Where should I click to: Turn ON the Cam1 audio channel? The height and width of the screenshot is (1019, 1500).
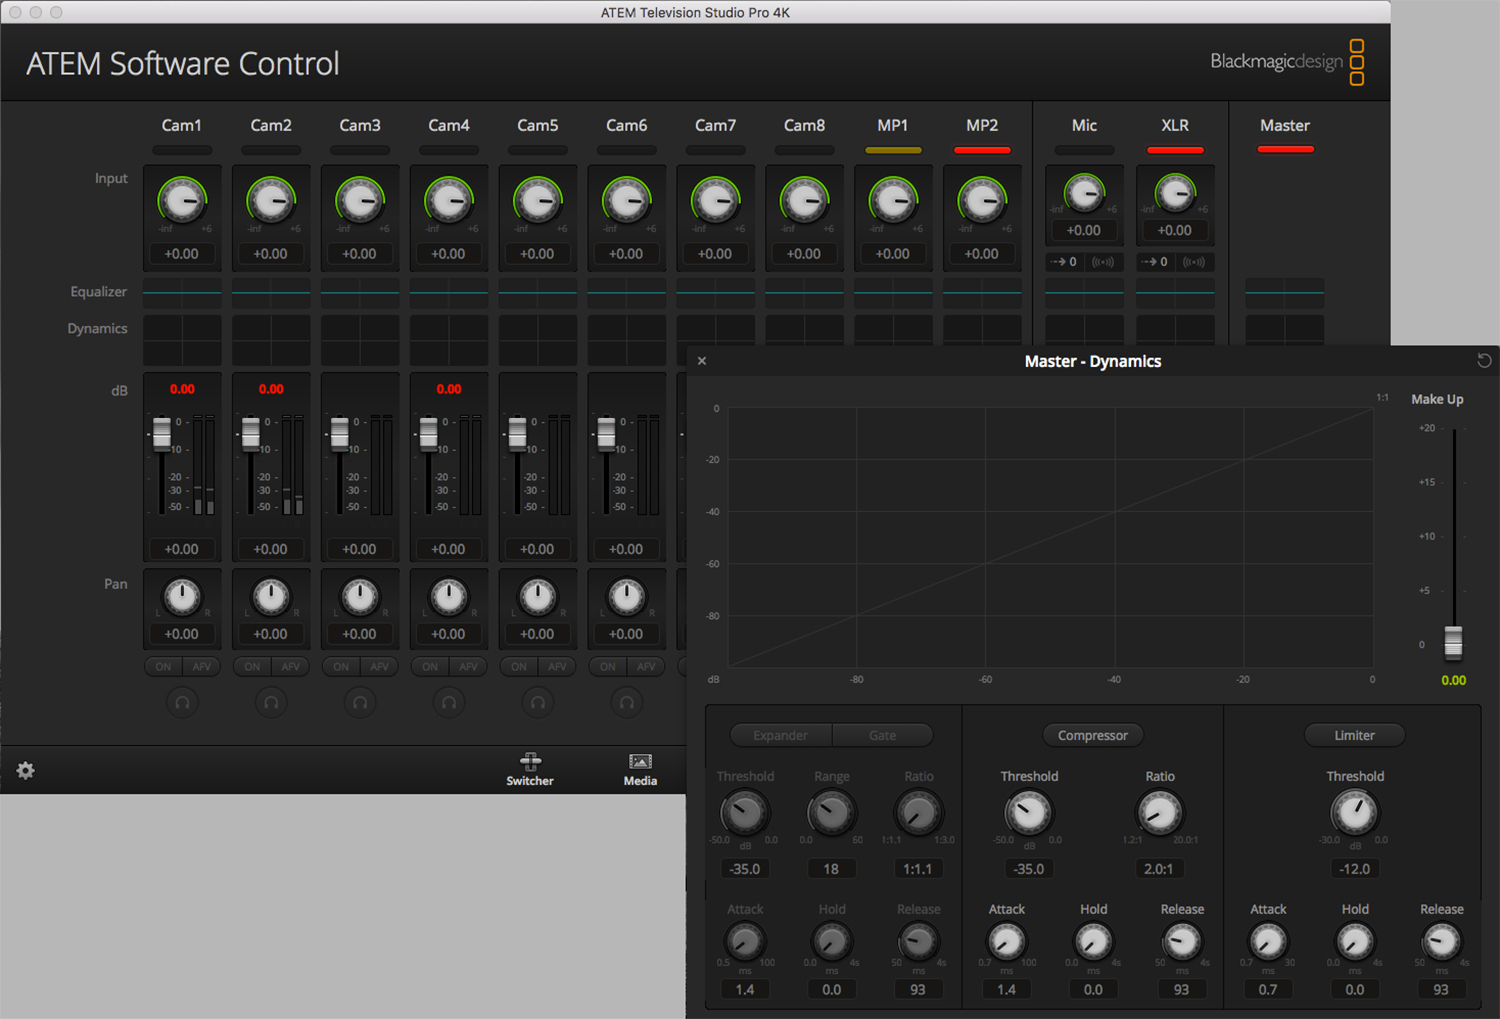163,666
